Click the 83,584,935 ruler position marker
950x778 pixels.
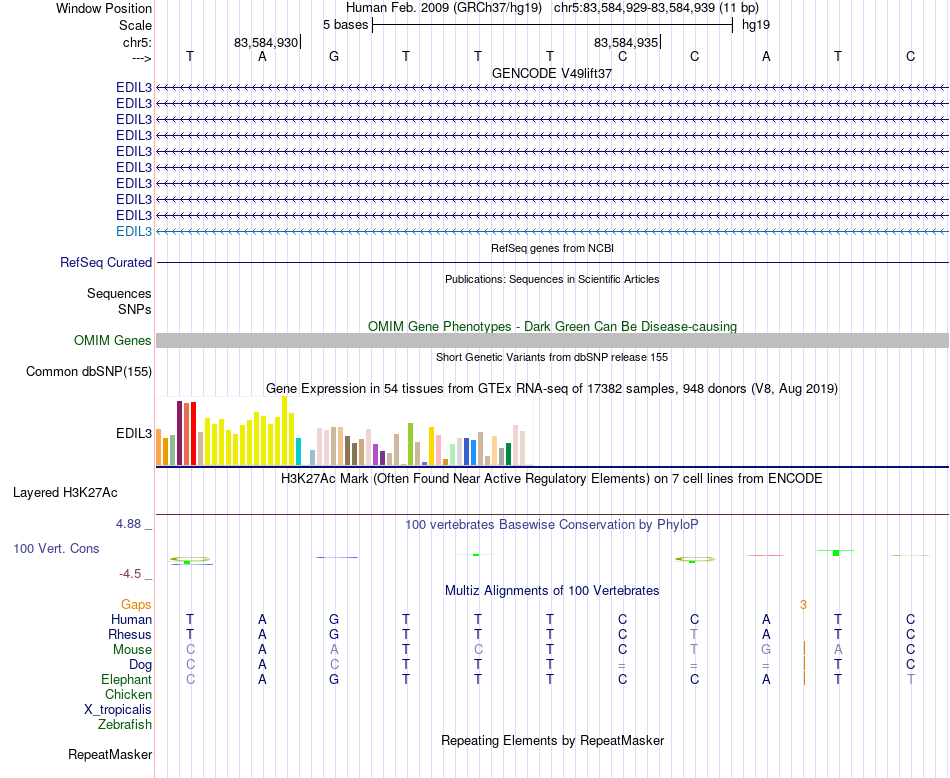pyautogui.click(x=626, y=42)
